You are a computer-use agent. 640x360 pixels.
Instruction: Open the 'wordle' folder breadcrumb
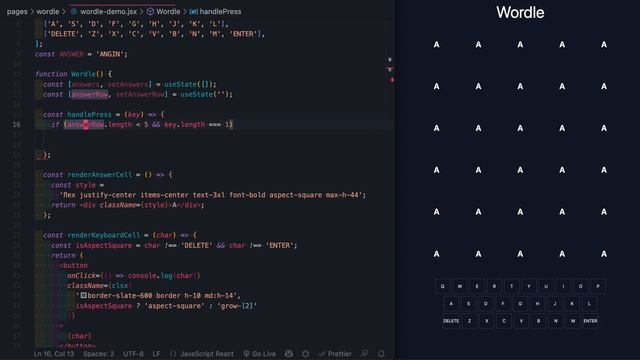pos(48,11)
